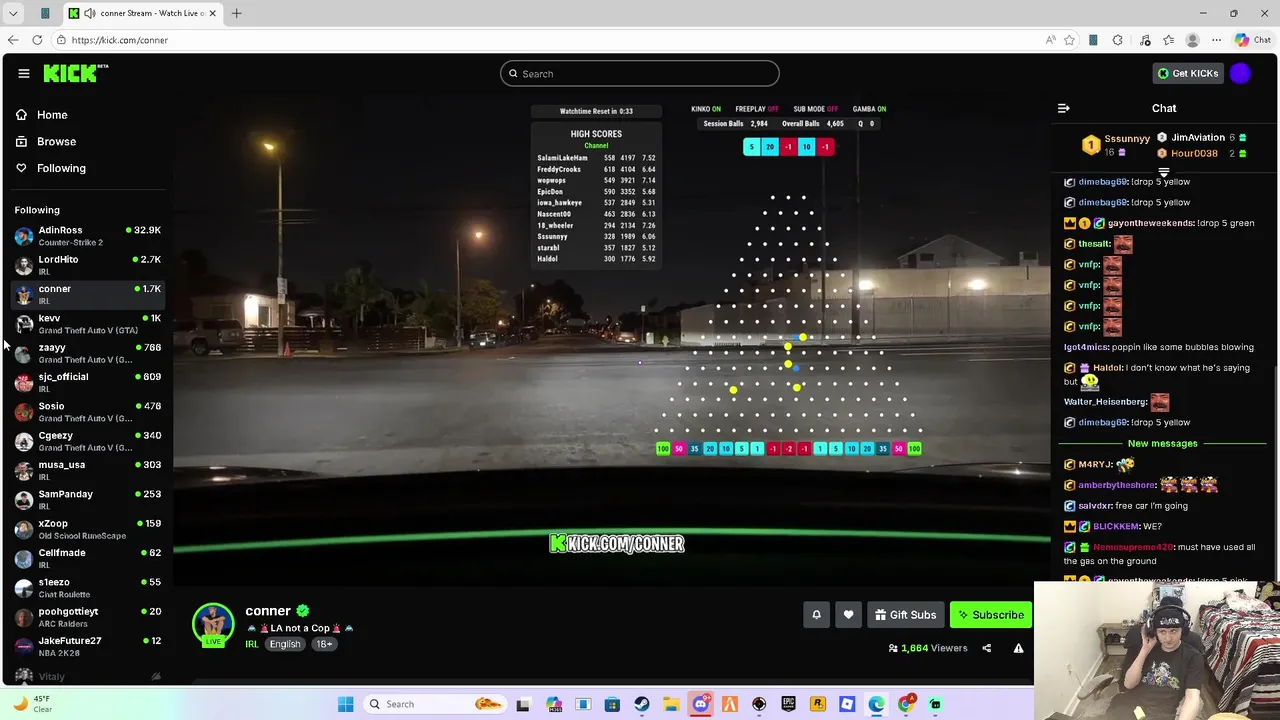Click Haldol username in chat
This screenshot has height=720, width=1280.
coord(1107,368)
